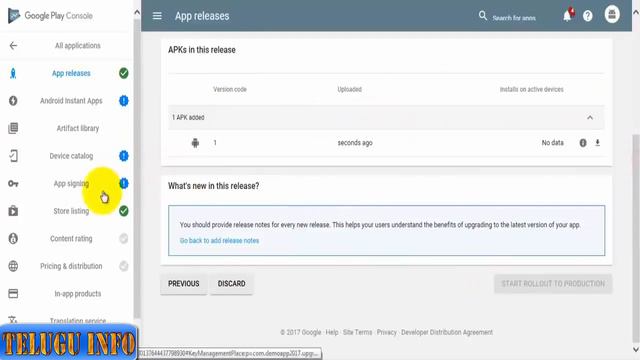Screen dimensions: 640x360
Task: Click the key icon for App signing
Action: click(x=13, y=184)
